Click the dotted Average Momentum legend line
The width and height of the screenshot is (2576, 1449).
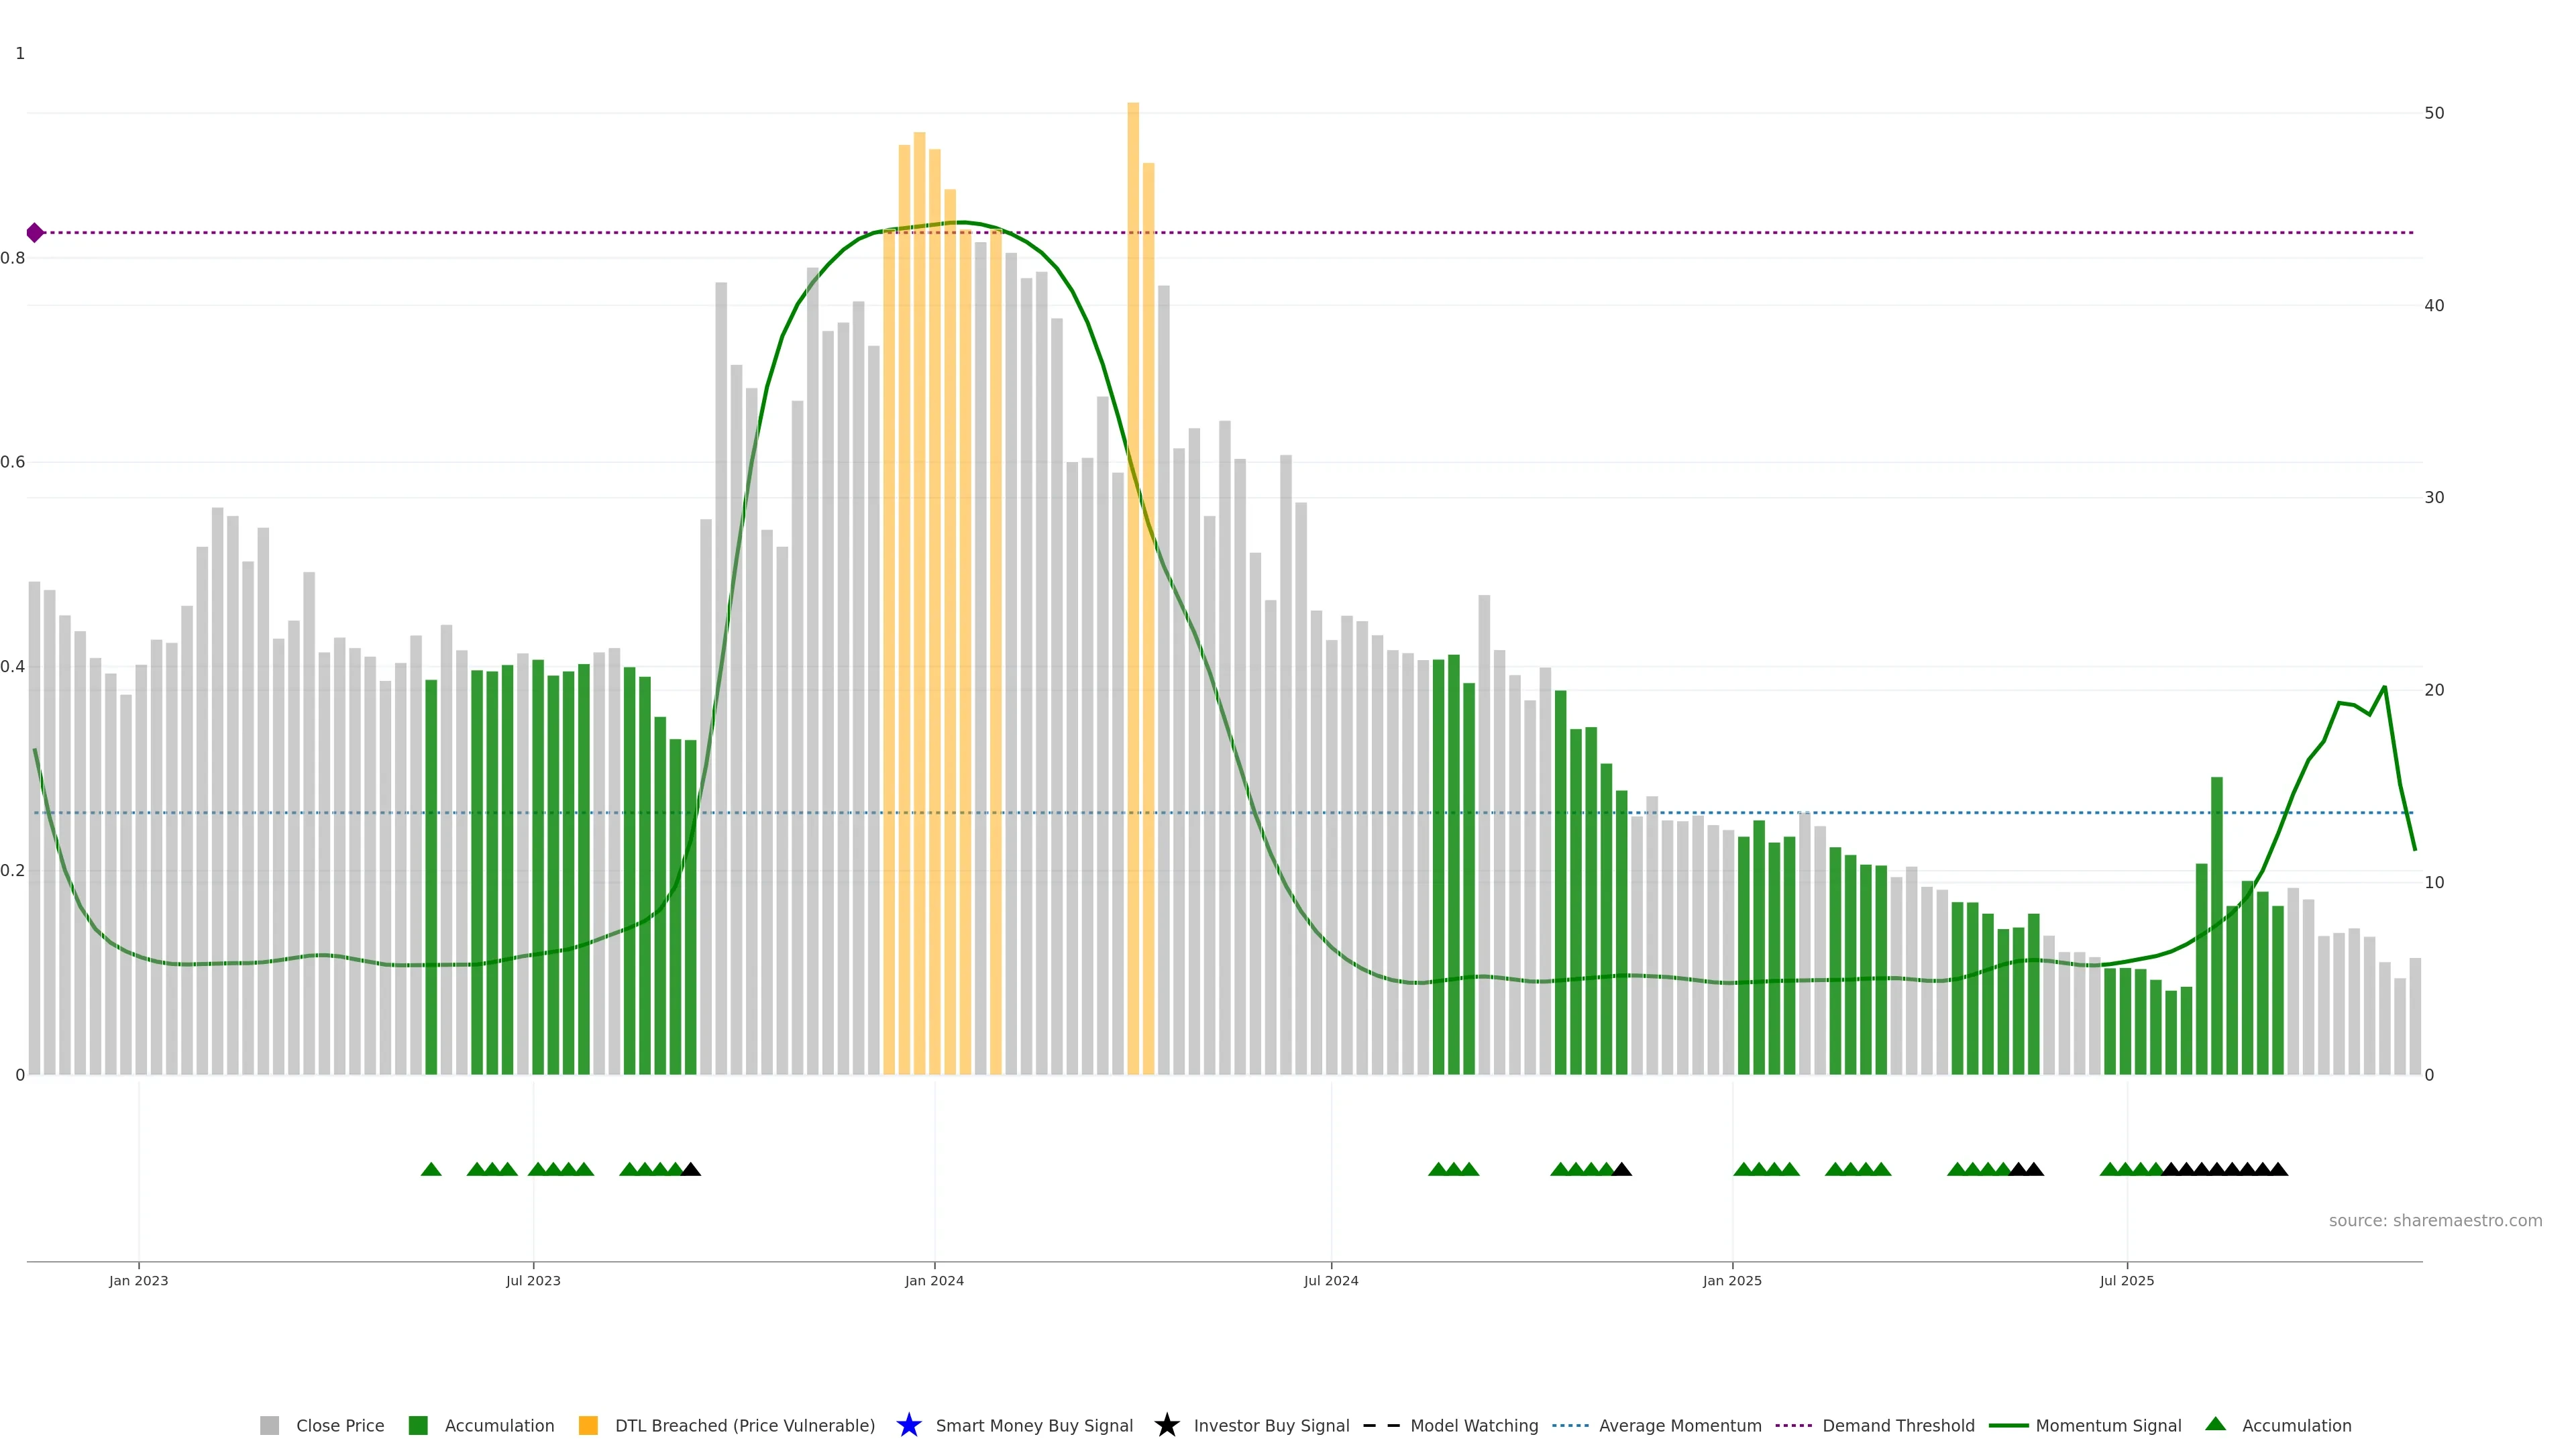[1570, 1425]
